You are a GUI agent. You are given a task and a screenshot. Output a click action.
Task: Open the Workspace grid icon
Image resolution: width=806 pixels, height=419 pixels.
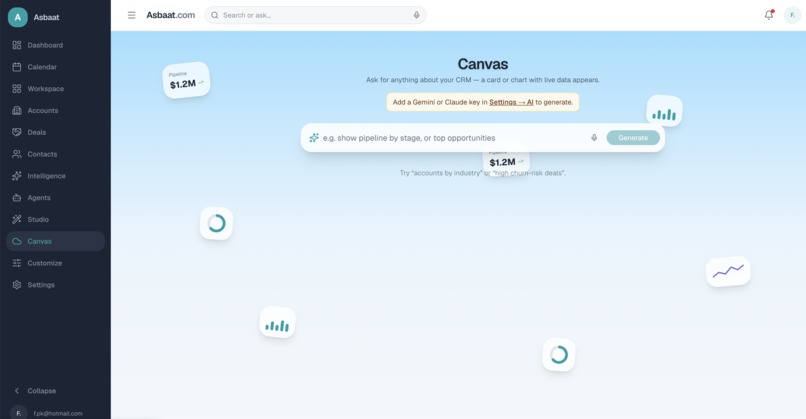16,88
